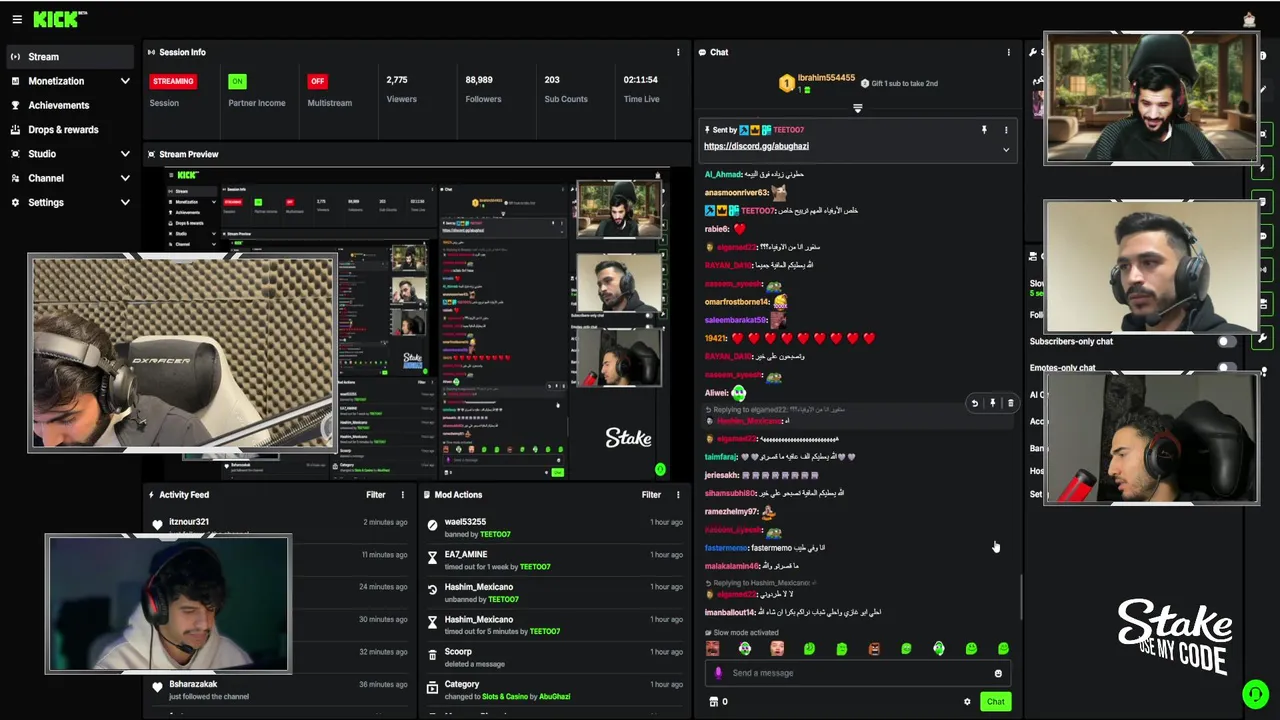The width and height of the screenshot is (1280, 720).
Task: Click the 02:11:54 Time Live value
Action: [640, 80]
